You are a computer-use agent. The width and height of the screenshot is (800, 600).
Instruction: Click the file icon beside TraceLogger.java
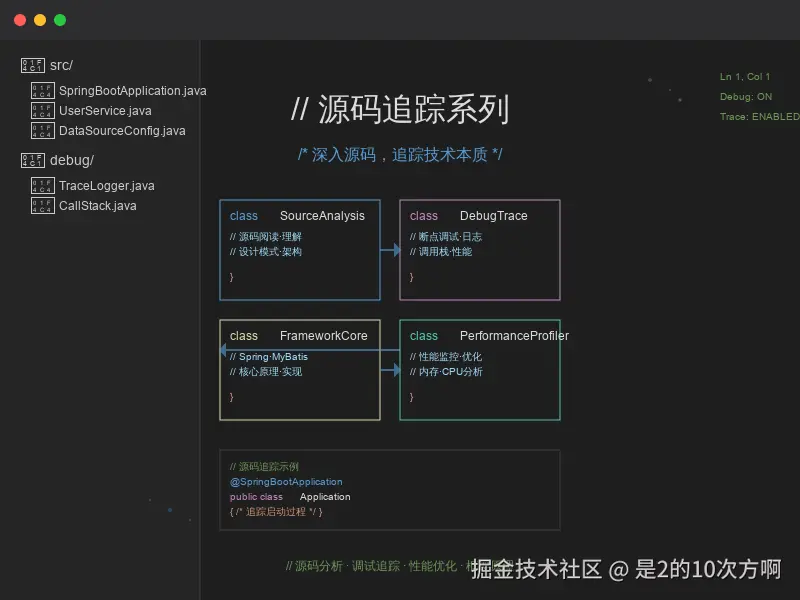[42, 185]
